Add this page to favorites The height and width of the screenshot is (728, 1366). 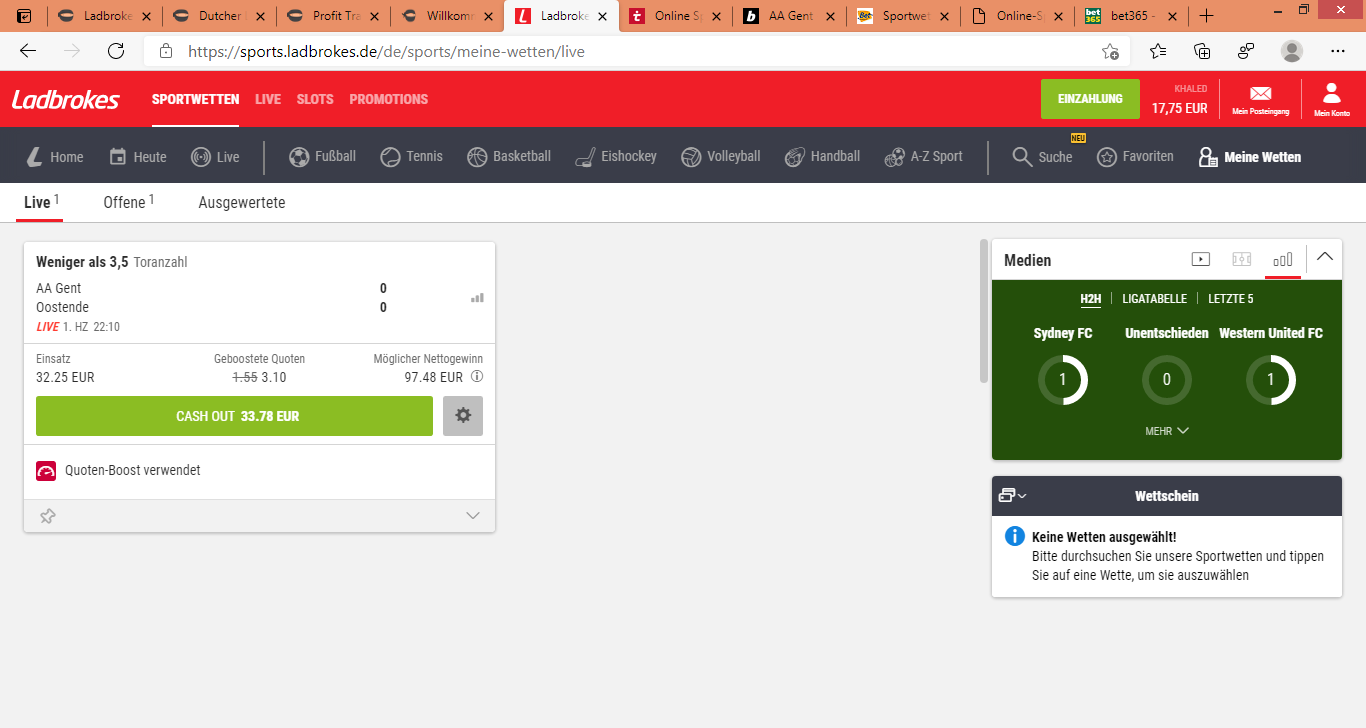[1110, 51]
